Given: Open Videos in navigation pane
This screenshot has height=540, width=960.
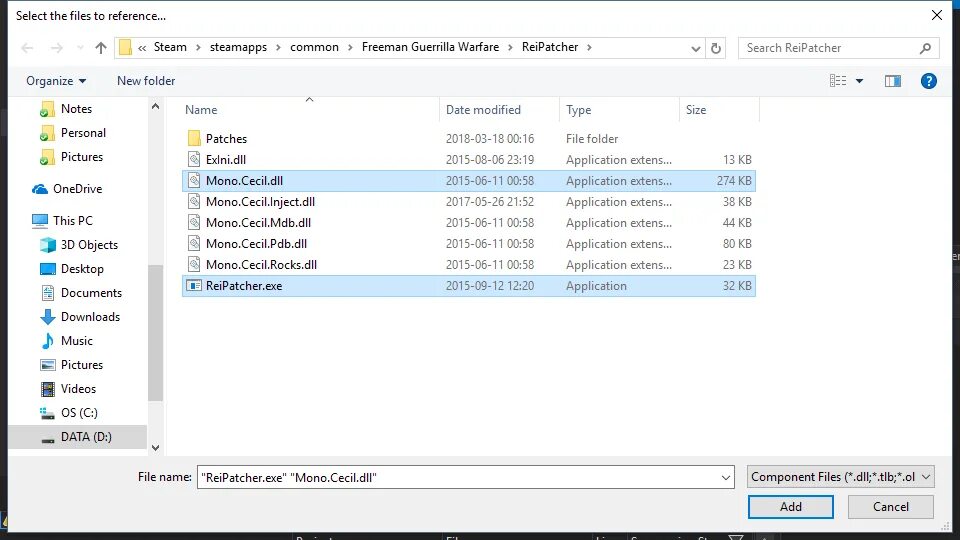Looking at the screenshot, I should (78, 389).
